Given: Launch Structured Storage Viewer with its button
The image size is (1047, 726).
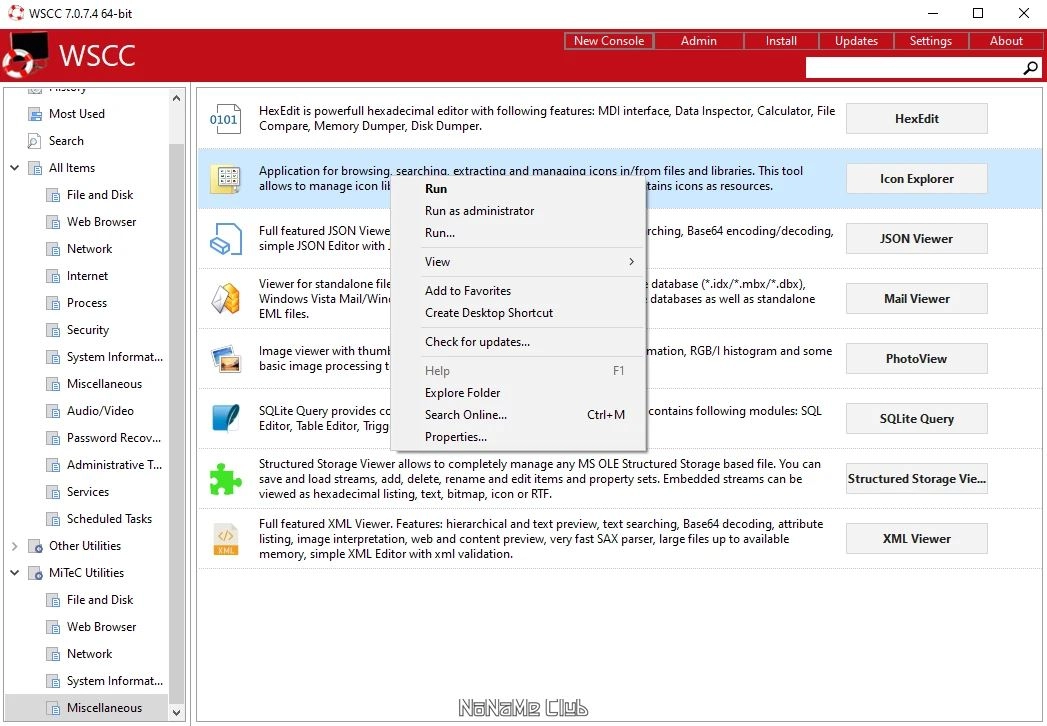Looking at the screenshot, I should coord(916,479).
